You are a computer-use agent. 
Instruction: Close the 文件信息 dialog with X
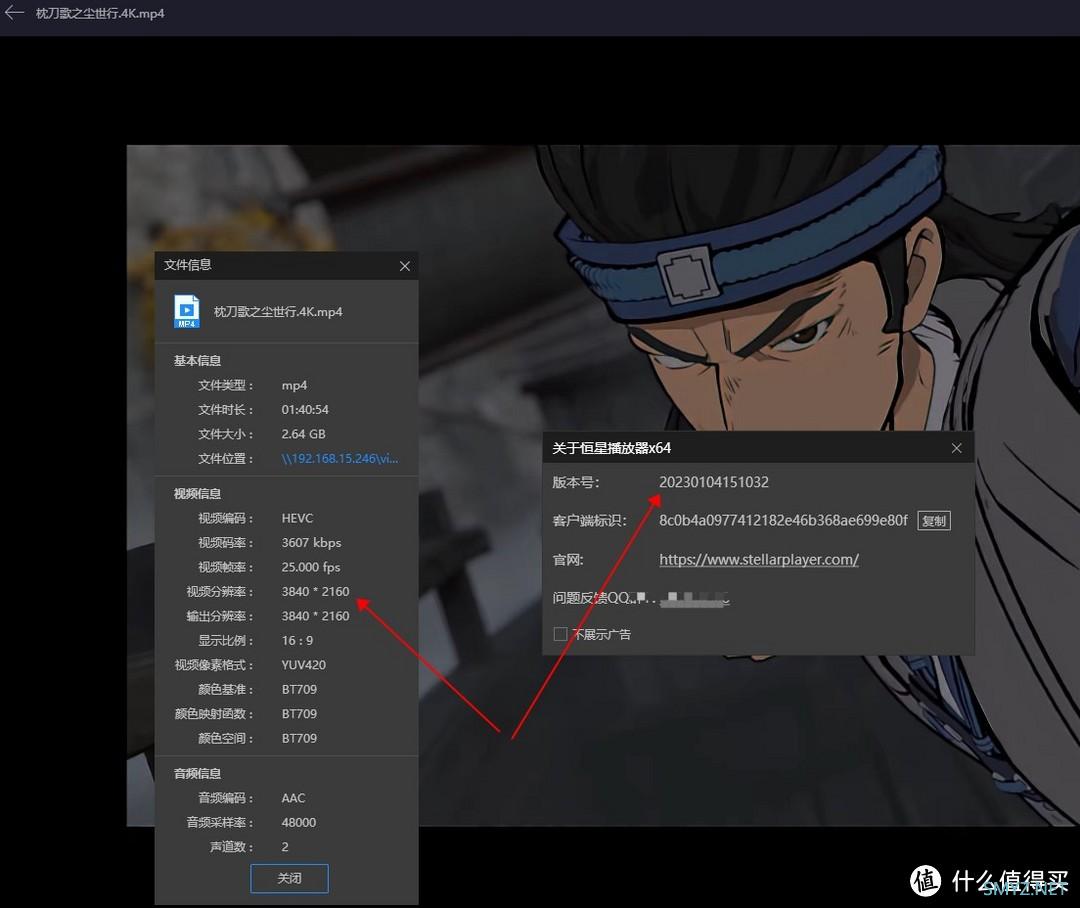click(x=405, y=266)
